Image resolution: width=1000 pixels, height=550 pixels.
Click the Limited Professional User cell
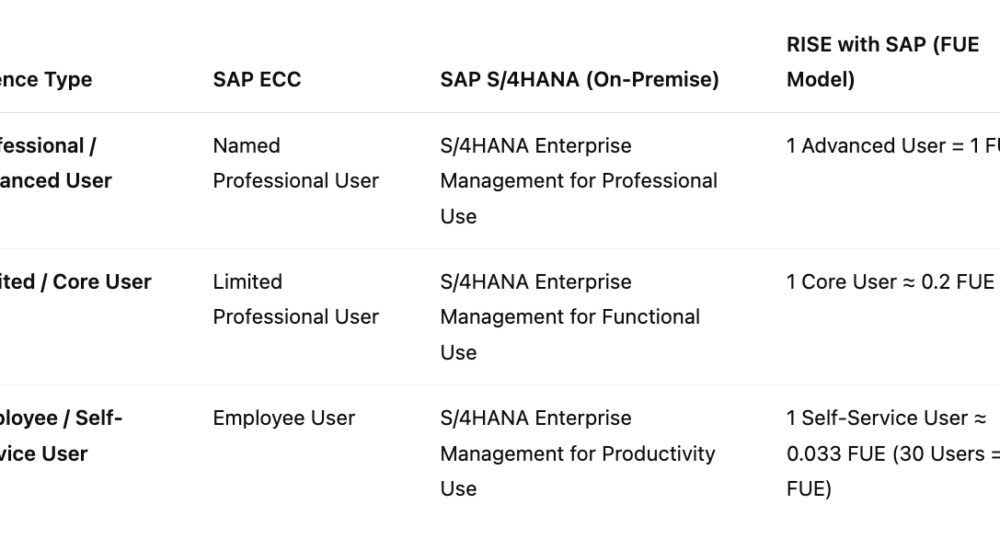295,299
